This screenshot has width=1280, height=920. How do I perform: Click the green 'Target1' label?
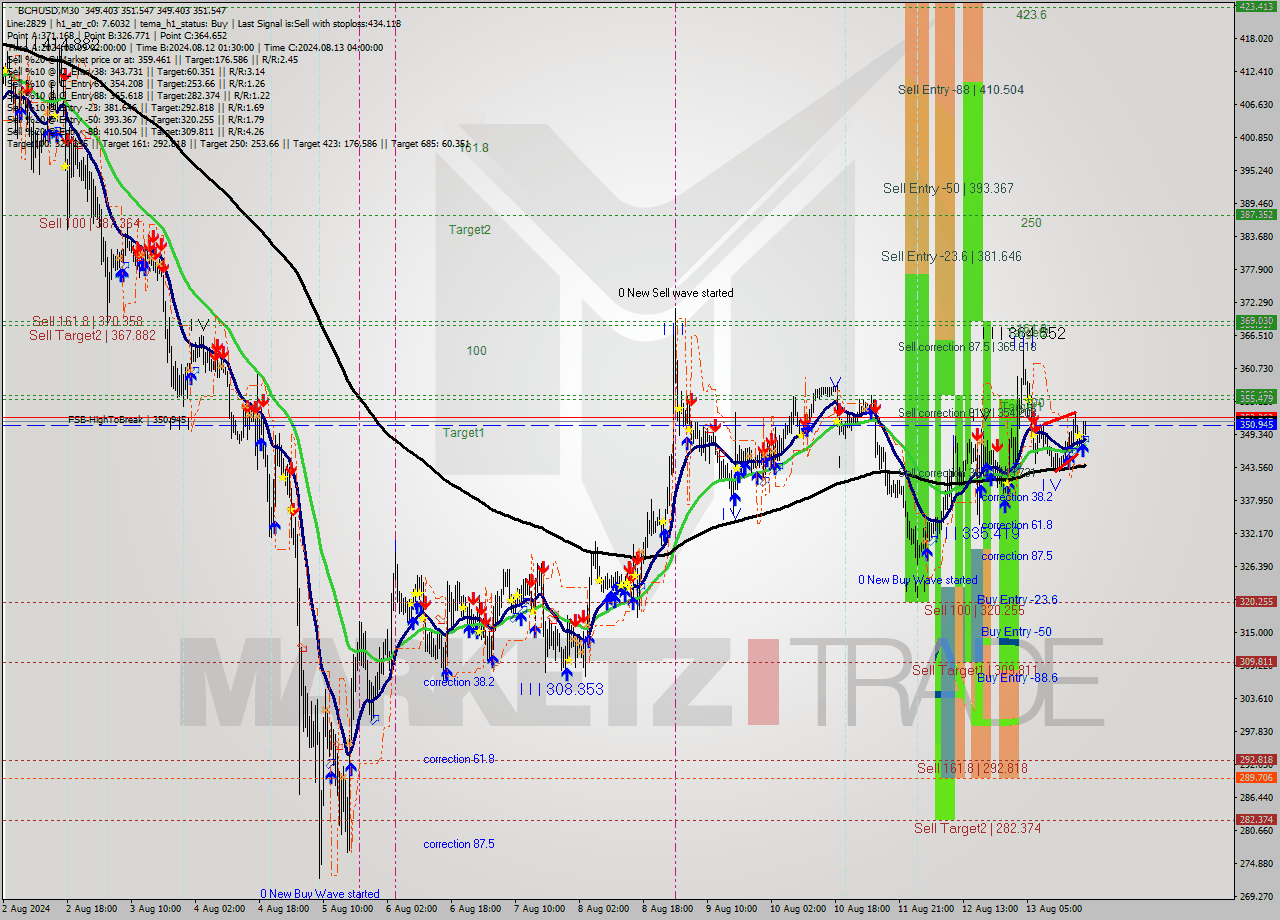[x=464, y=433]
